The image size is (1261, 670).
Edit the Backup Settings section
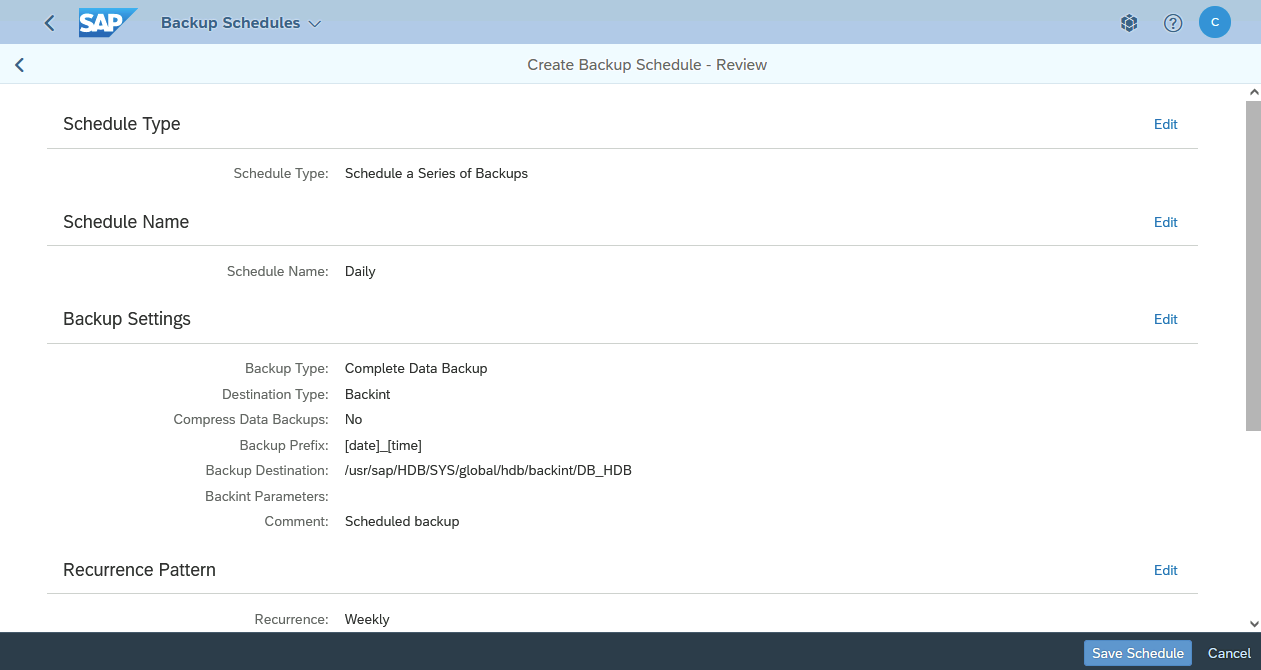coord(1165,319)
